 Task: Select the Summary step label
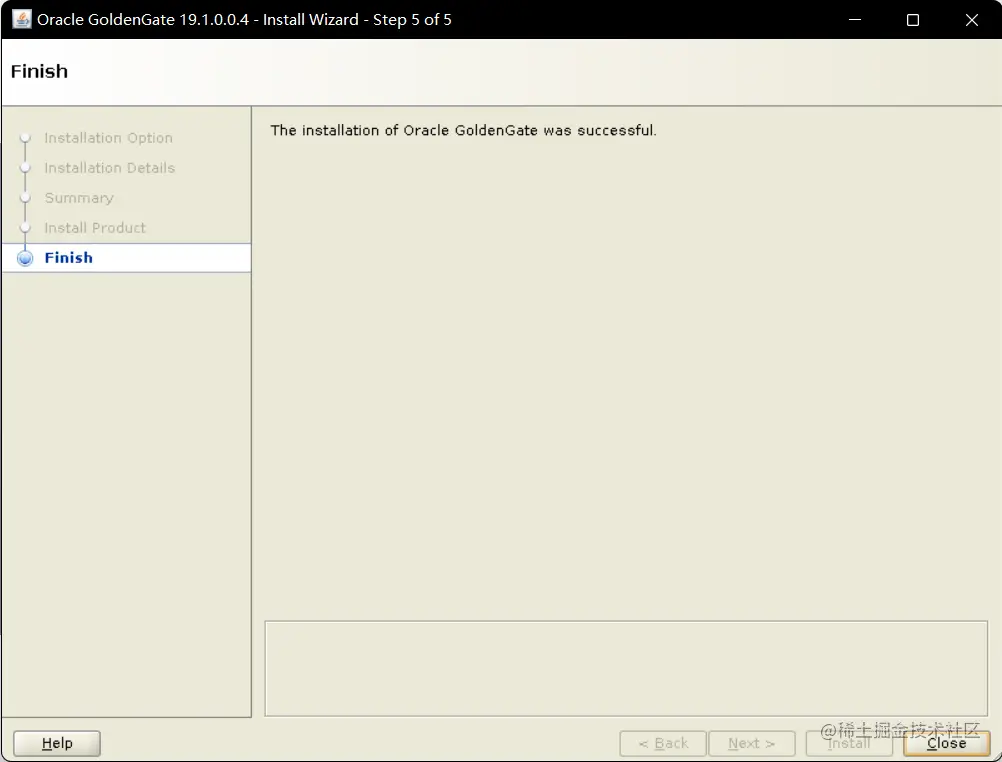[x=78, y=197]
